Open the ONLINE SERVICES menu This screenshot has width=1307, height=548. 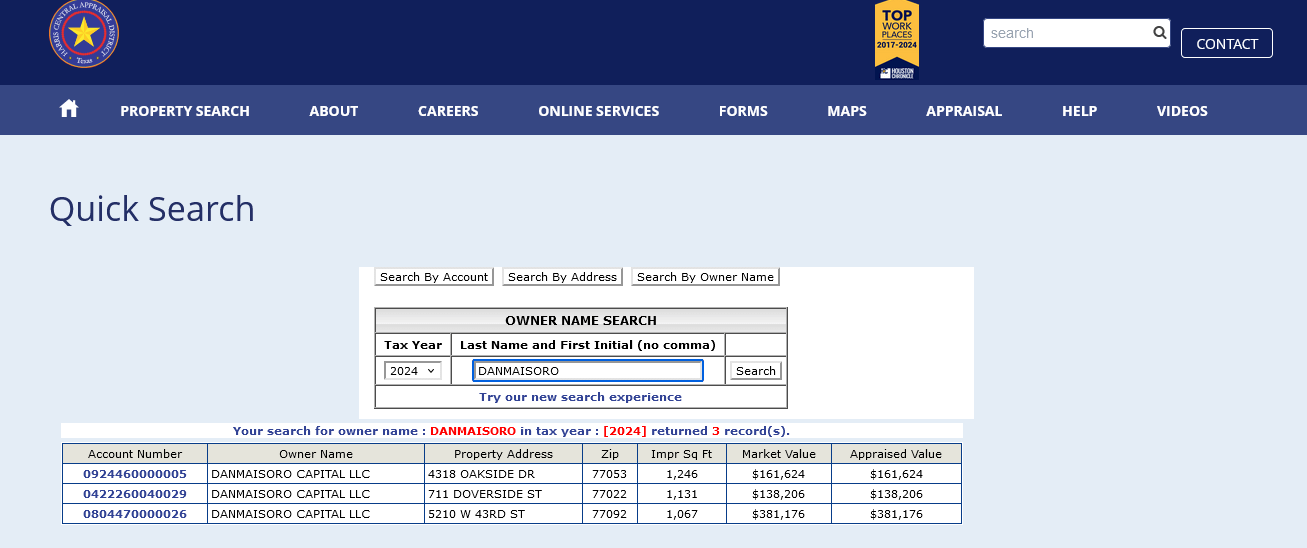click(x=598, y=111)
